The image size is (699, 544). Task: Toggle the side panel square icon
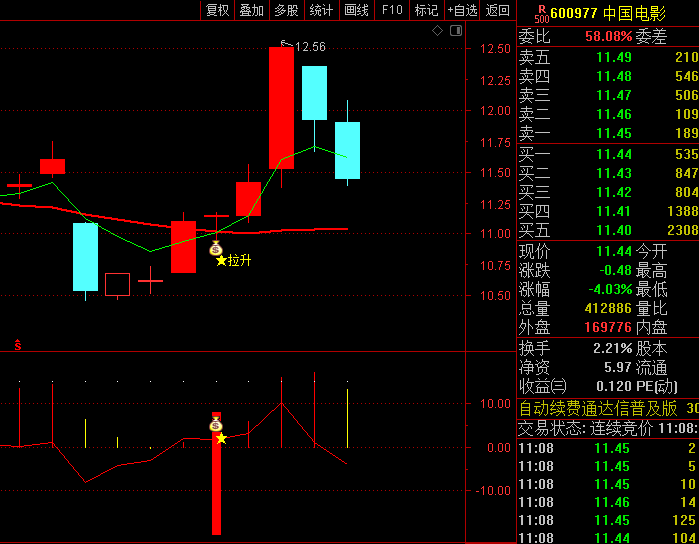pos(456,31)
